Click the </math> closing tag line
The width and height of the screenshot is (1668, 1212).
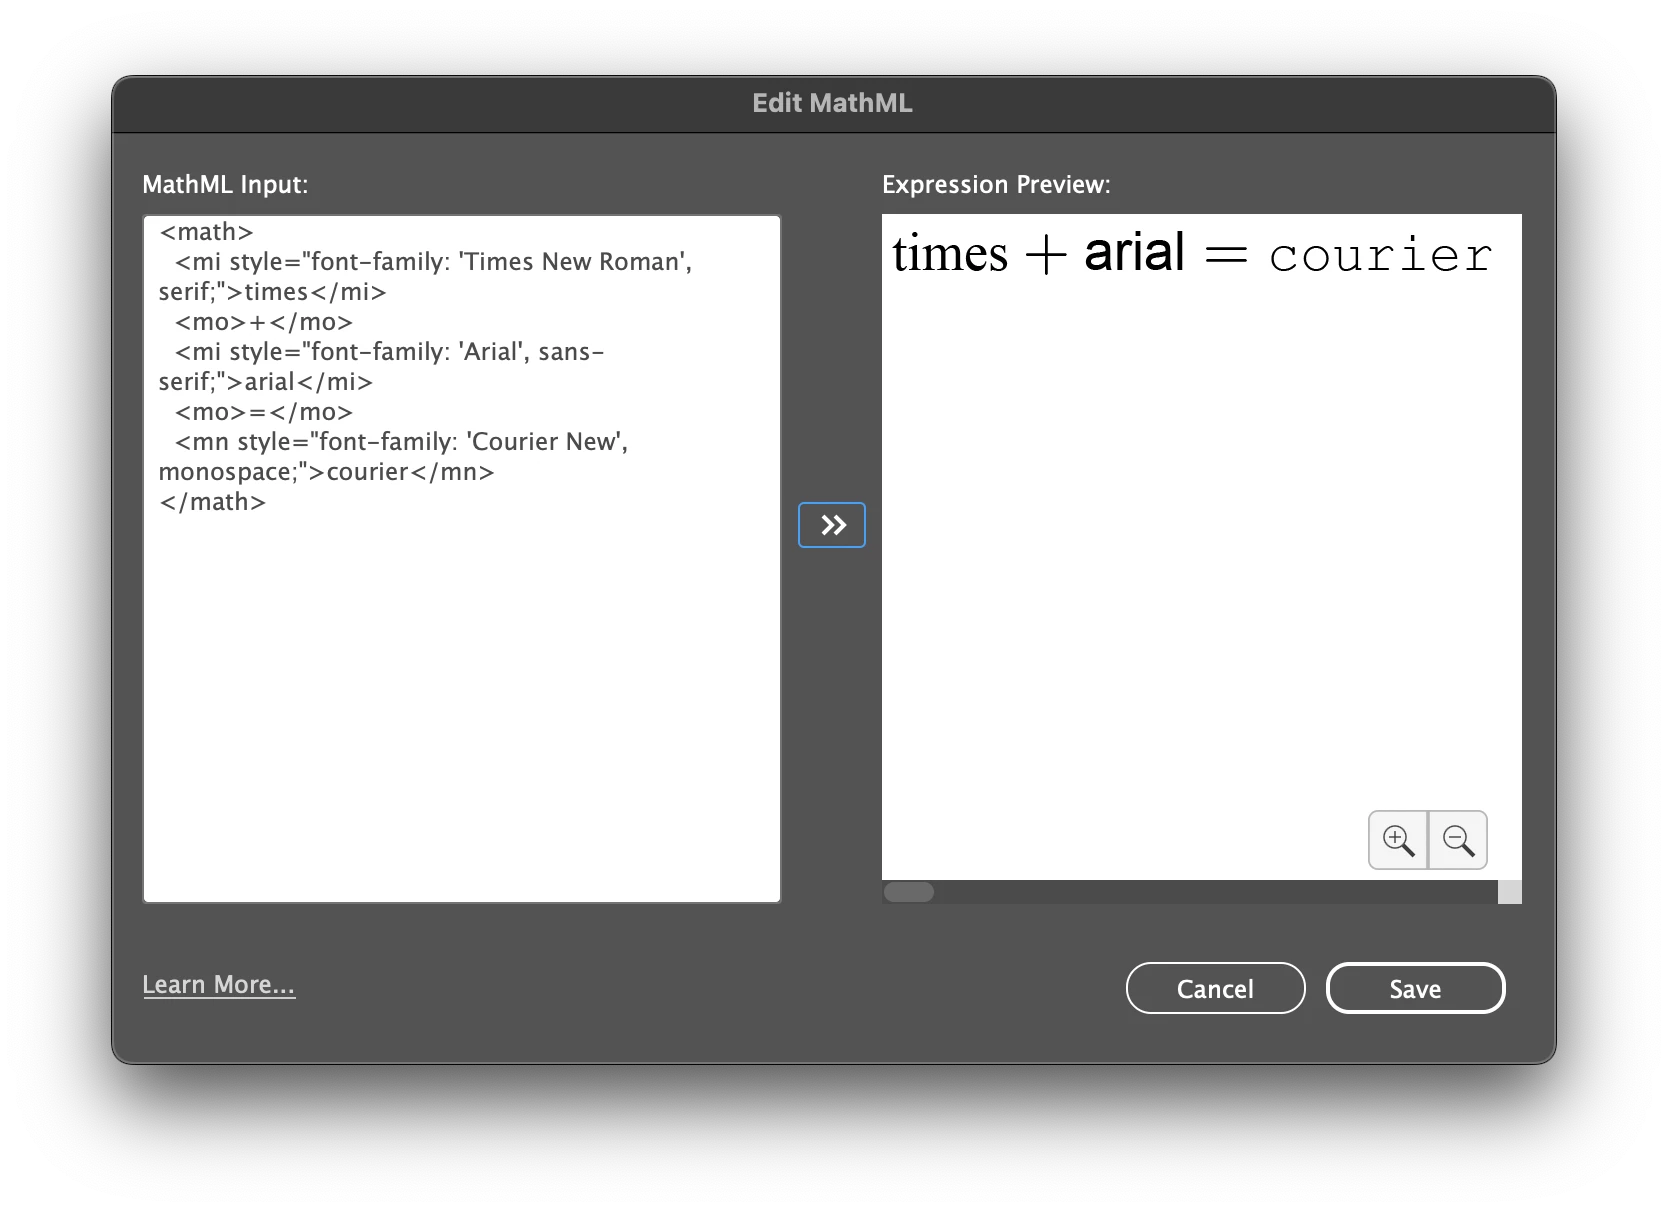coord(212,502)
